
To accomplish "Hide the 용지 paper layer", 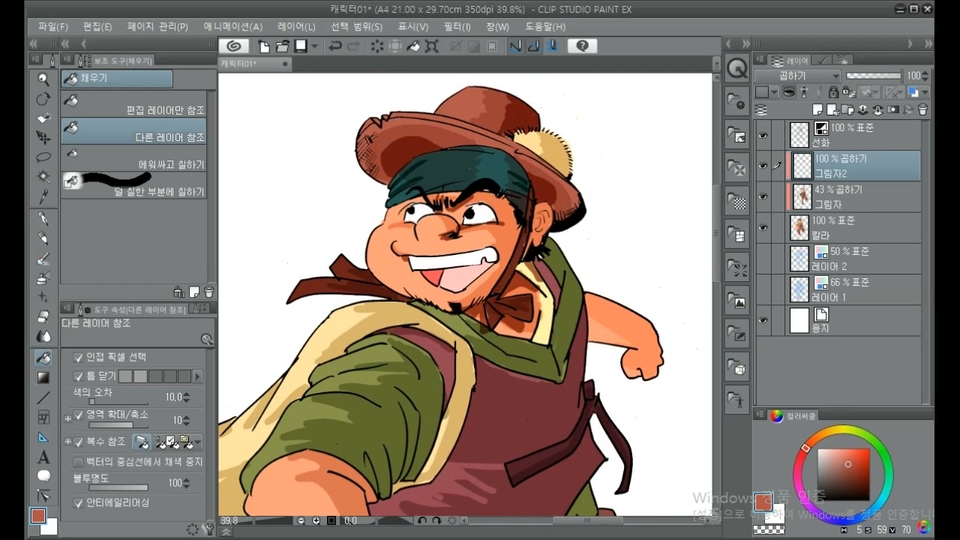I will point(763,320).
